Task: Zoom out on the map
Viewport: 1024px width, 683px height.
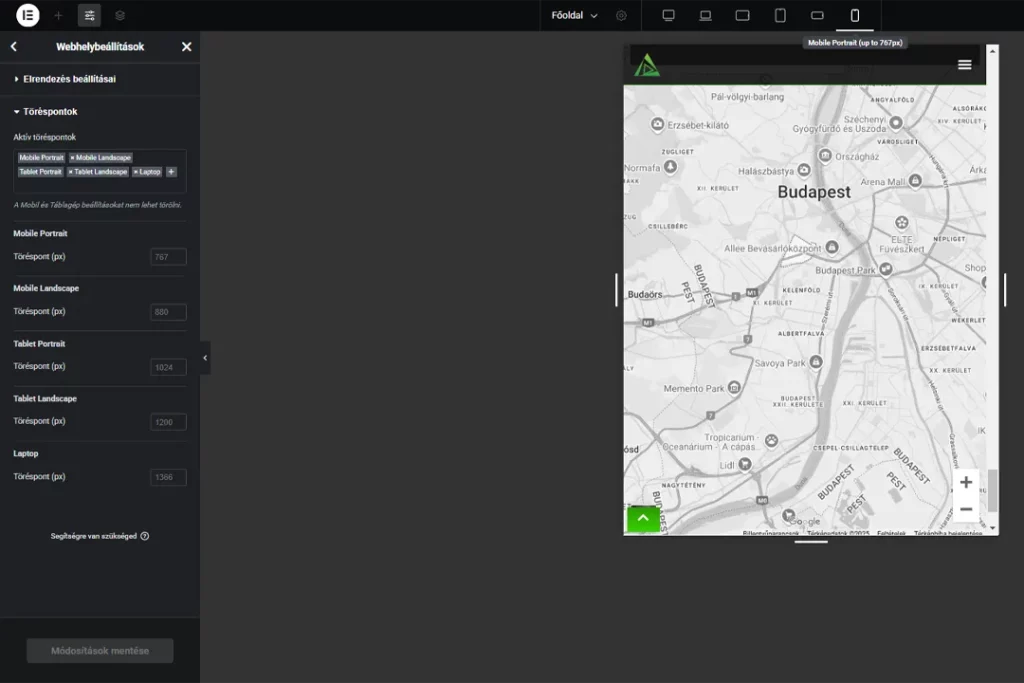Action: pyautogui.click(x=966, y=509)
